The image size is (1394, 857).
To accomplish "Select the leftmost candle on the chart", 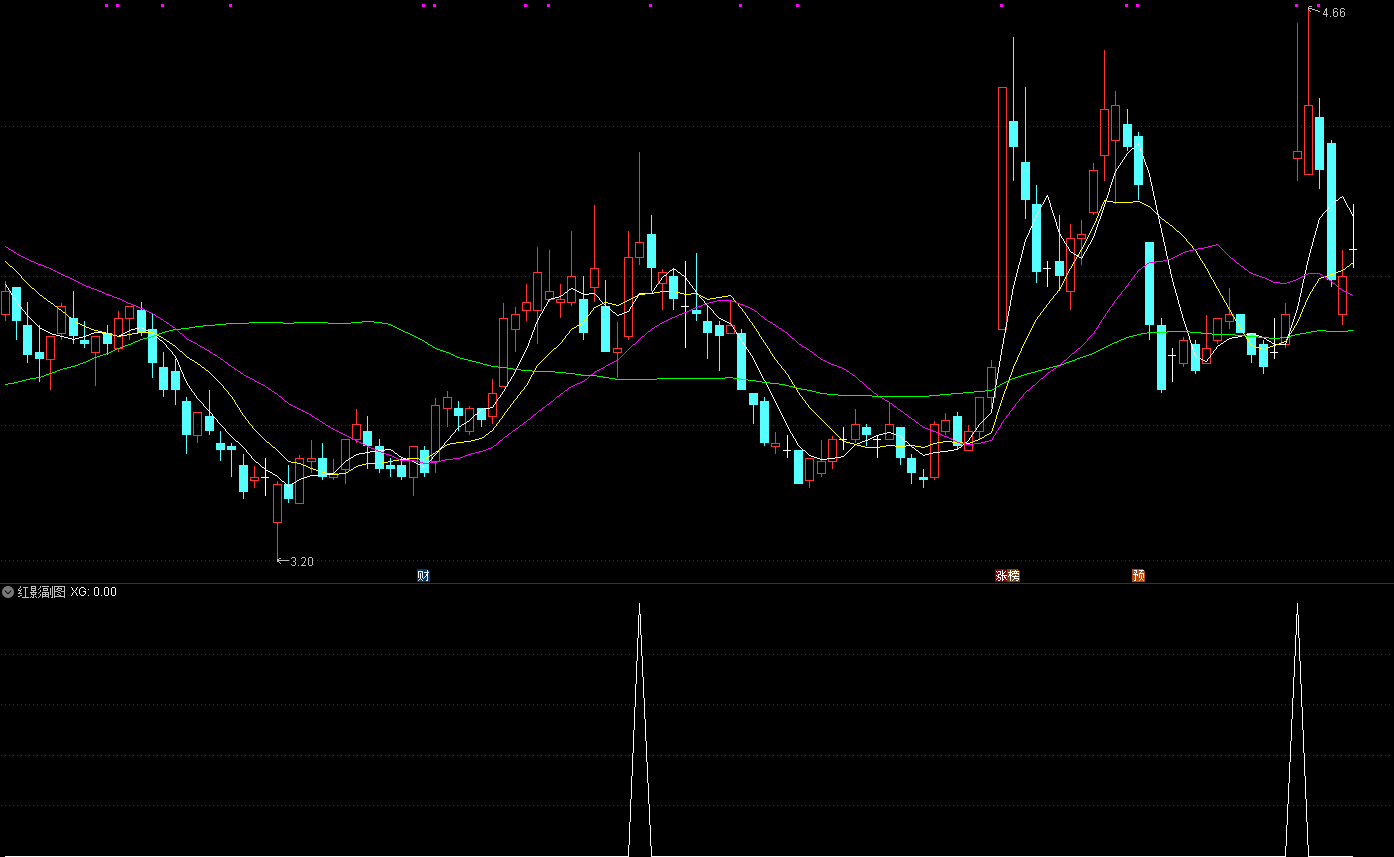I will click(5, 302).
